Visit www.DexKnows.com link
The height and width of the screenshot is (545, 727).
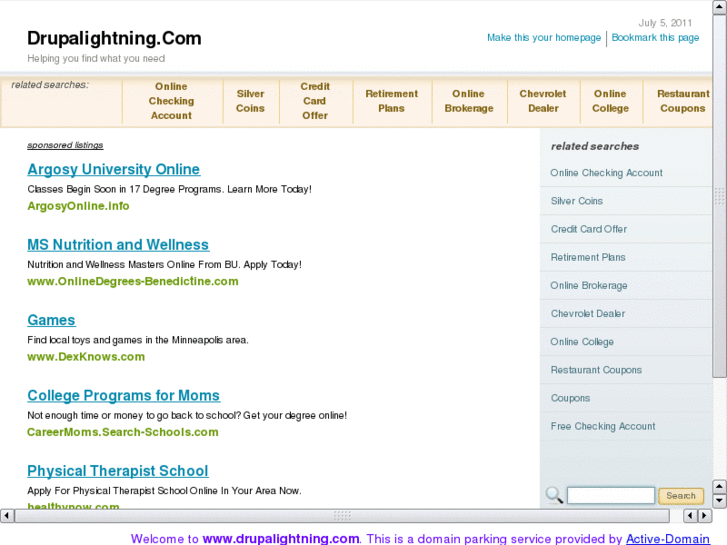pyautogui.click(x=86, y=357)
